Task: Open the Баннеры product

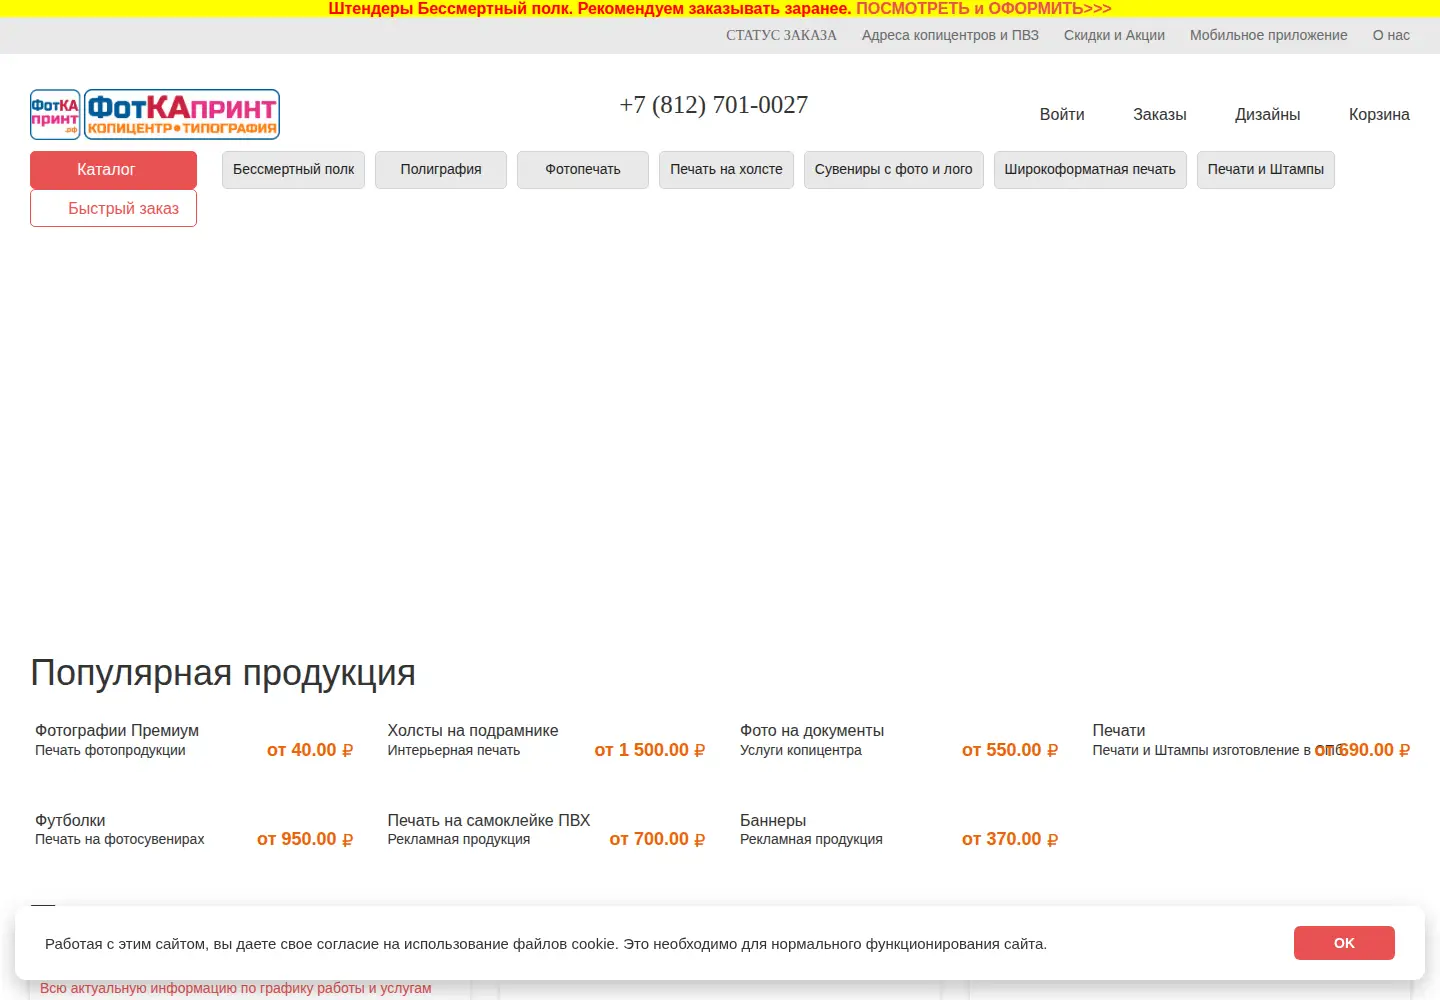Action: [773, 821]
